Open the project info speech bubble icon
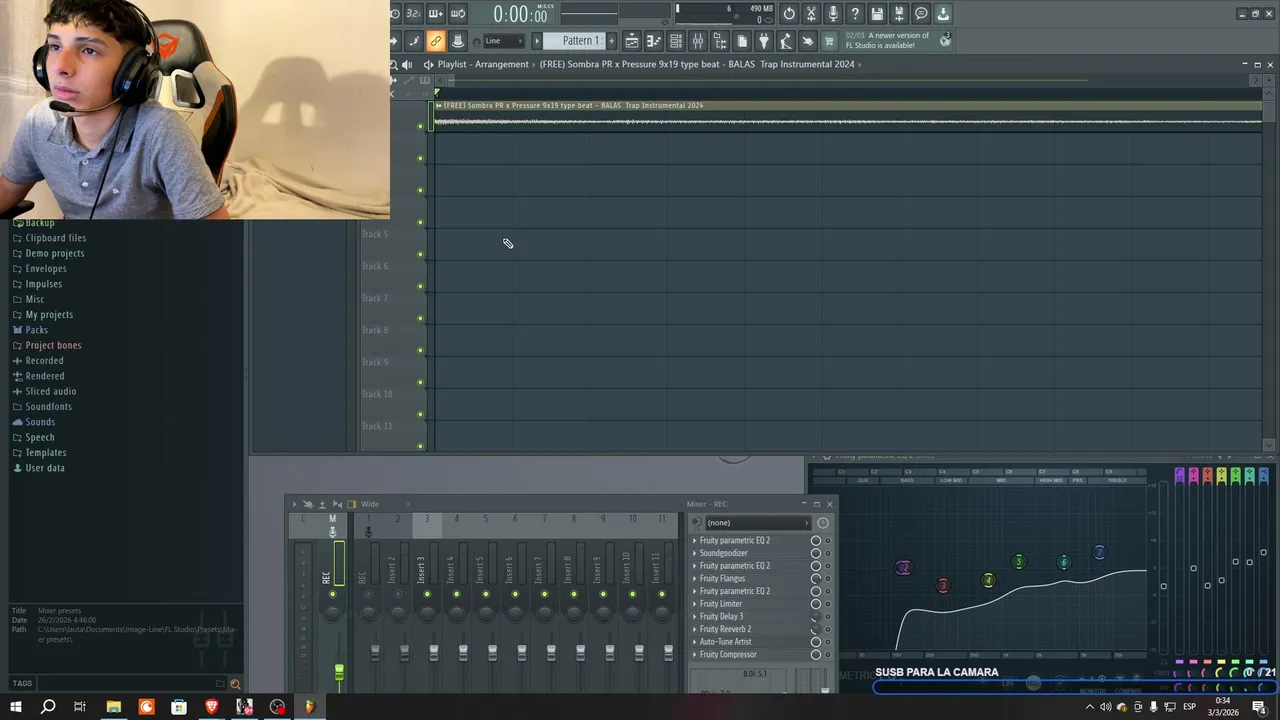The width and height of the screenshot is (1280, 720). pos(920,14)
